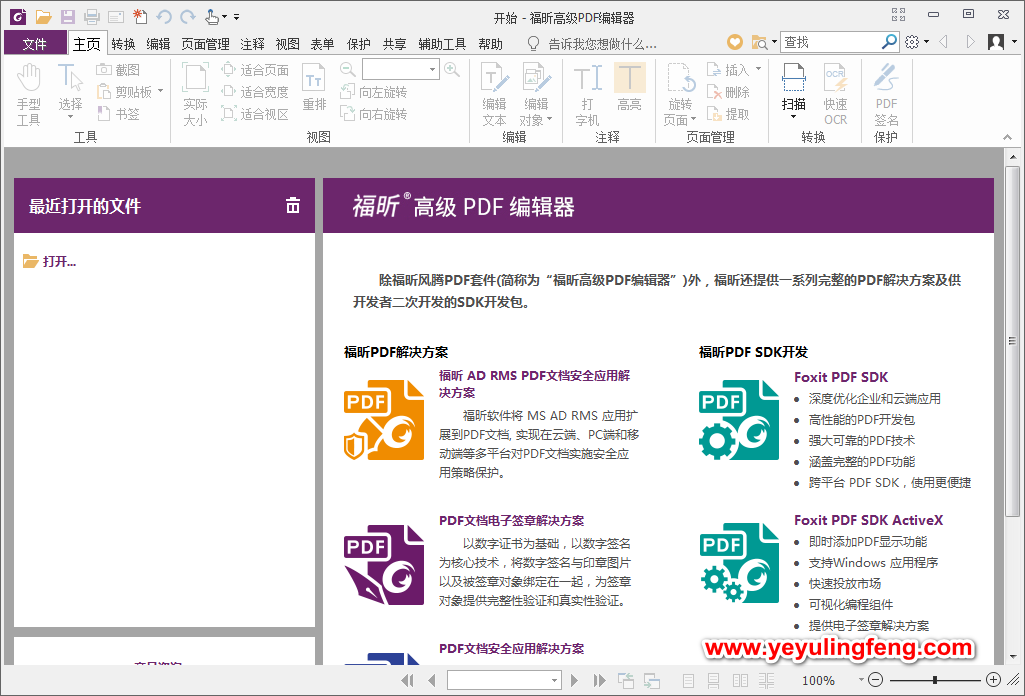Image resolution: width=1025 pixels, height=696 pixels.
Task: Switch to the Help (帮助) tab
Action: pyautogui.click(x=490, y=44)
